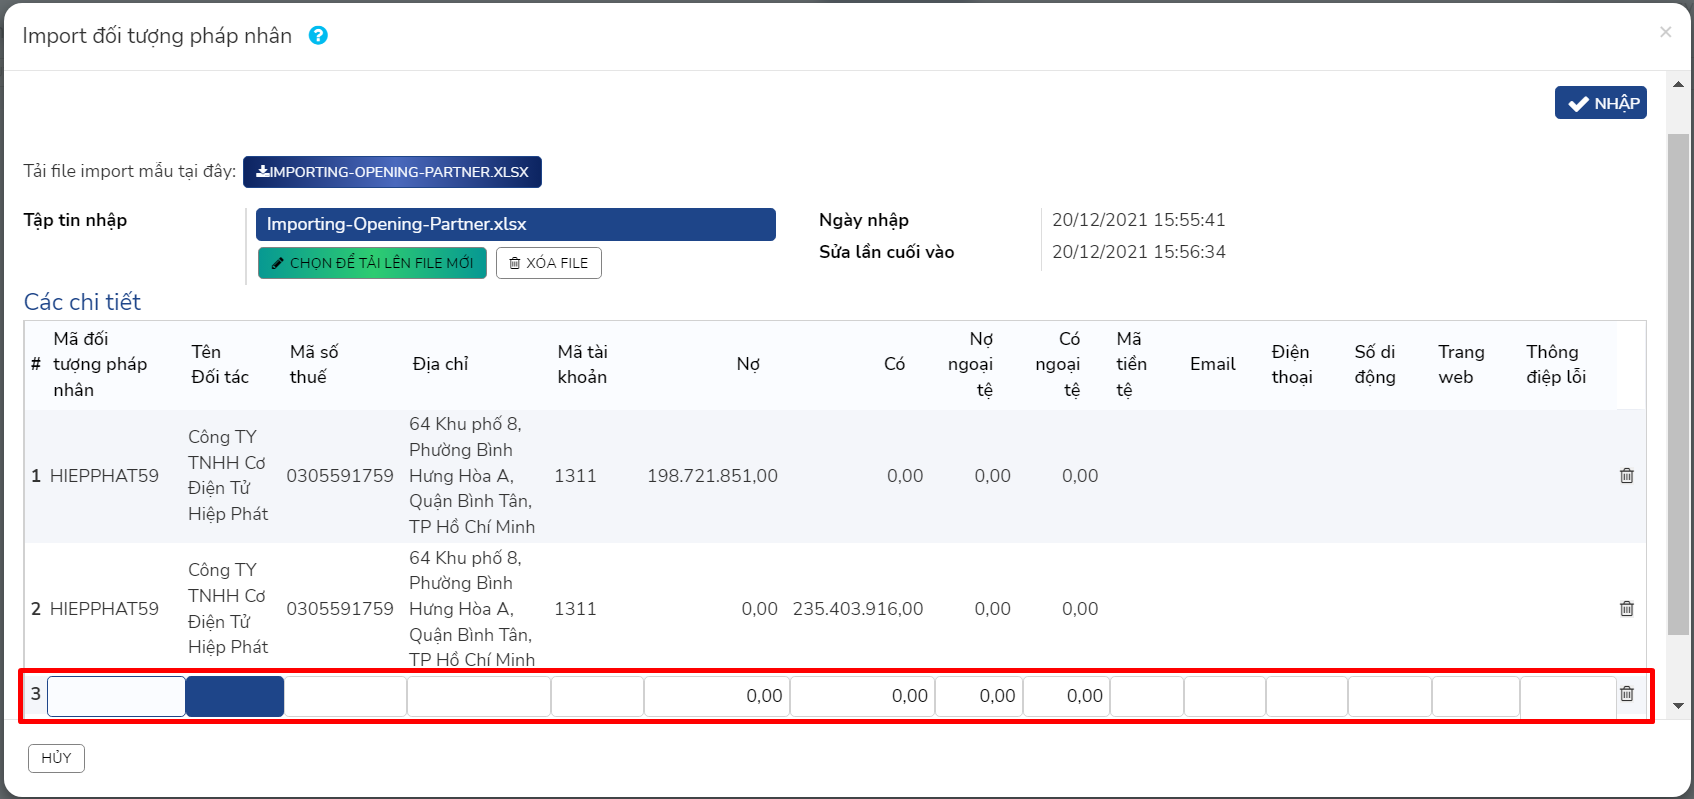The image size is (1694, 799).
Task: Focus row 3 Mã đối tượng pháp nhân input
Action: [x=116, y=696]
